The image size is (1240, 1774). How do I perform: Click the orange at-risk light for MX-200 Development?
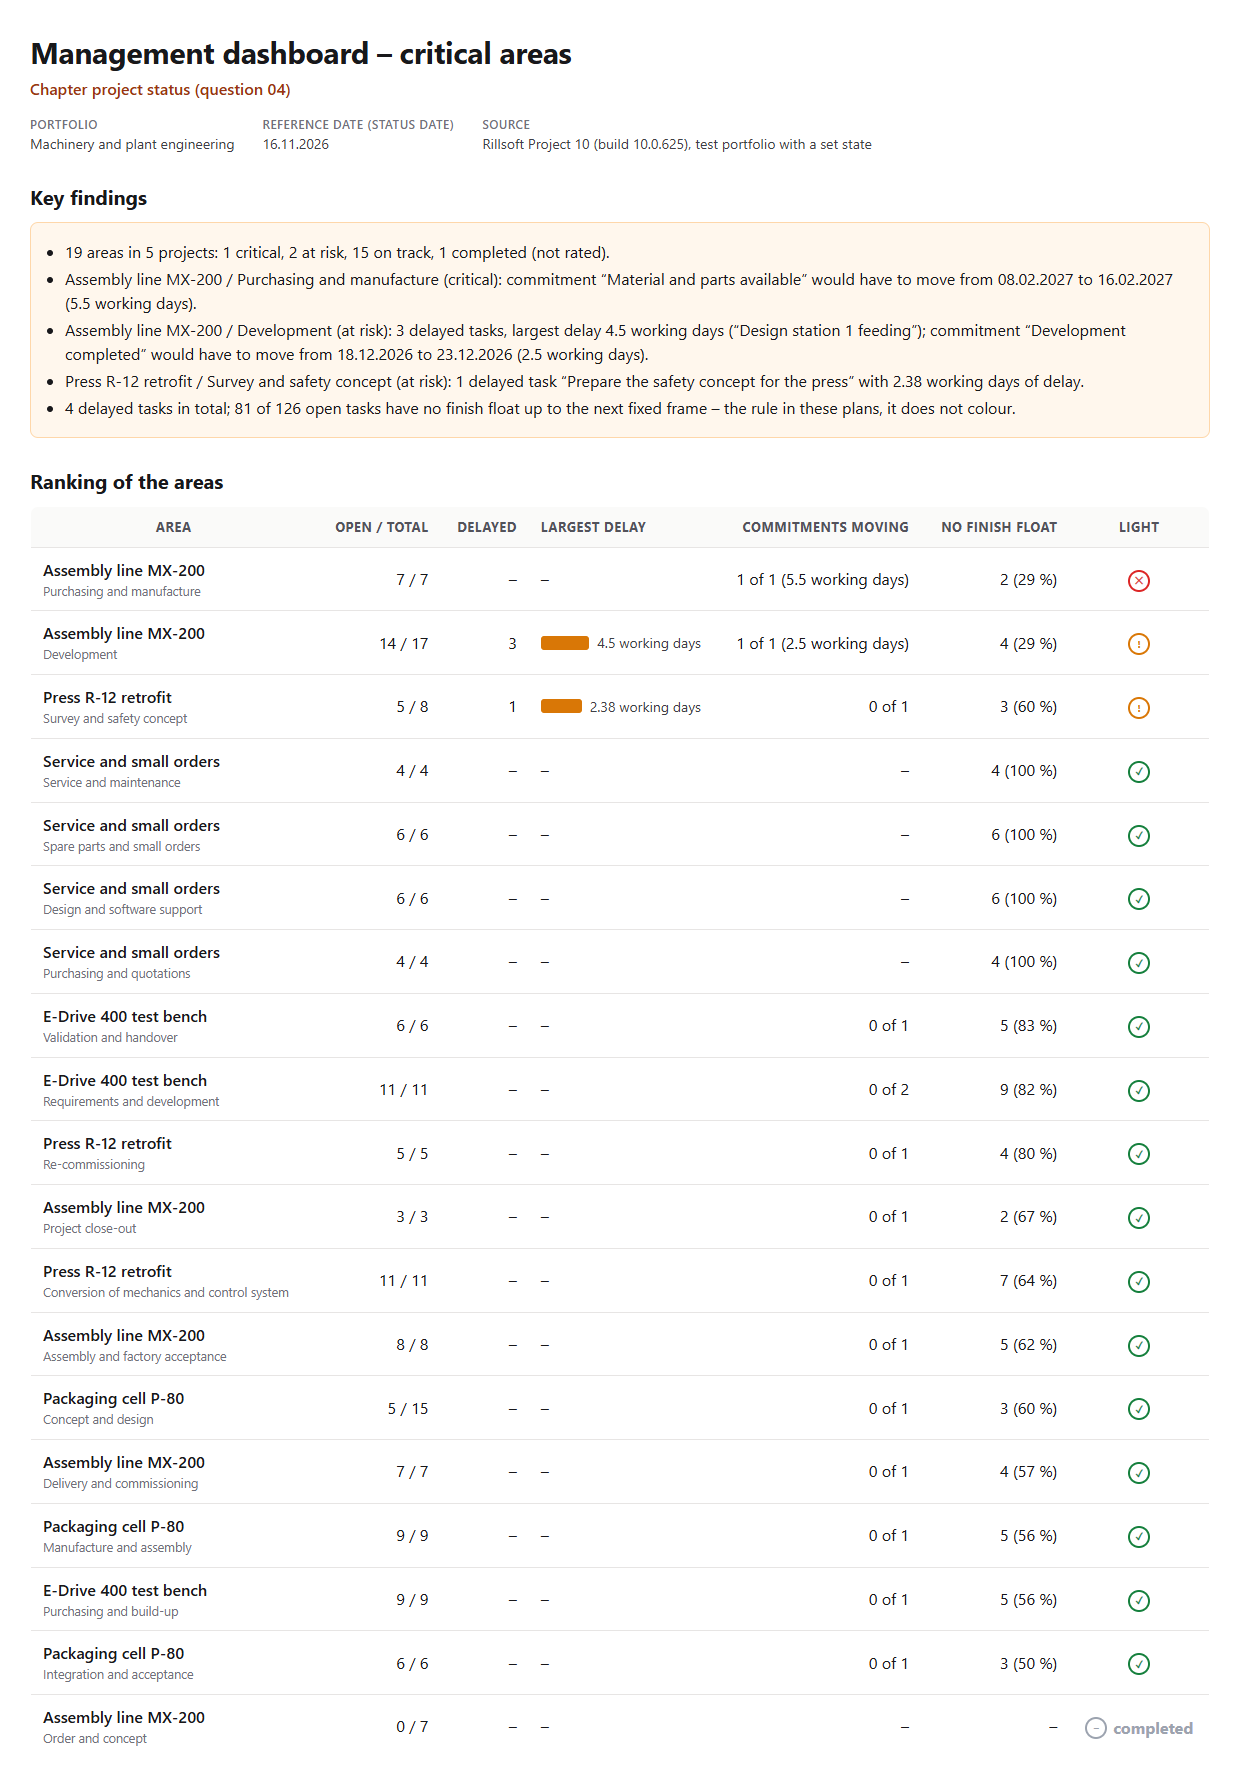pos(1138,644)
